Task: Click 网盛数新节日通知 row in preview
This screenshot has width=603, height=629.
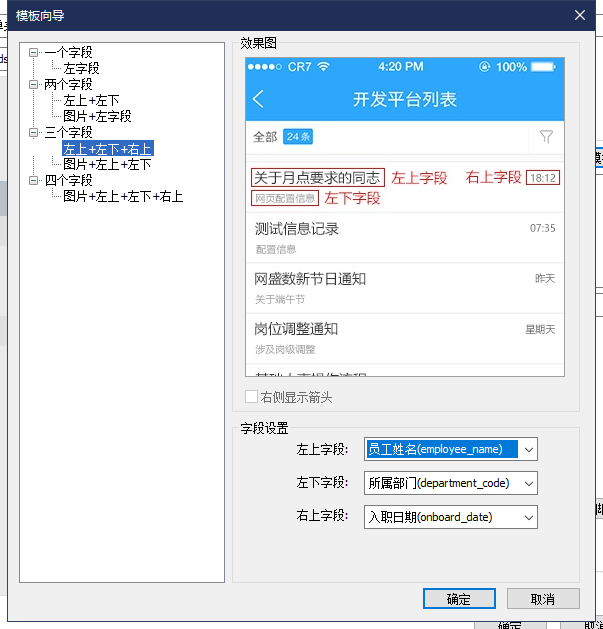Action: click(x=405, y=288)
